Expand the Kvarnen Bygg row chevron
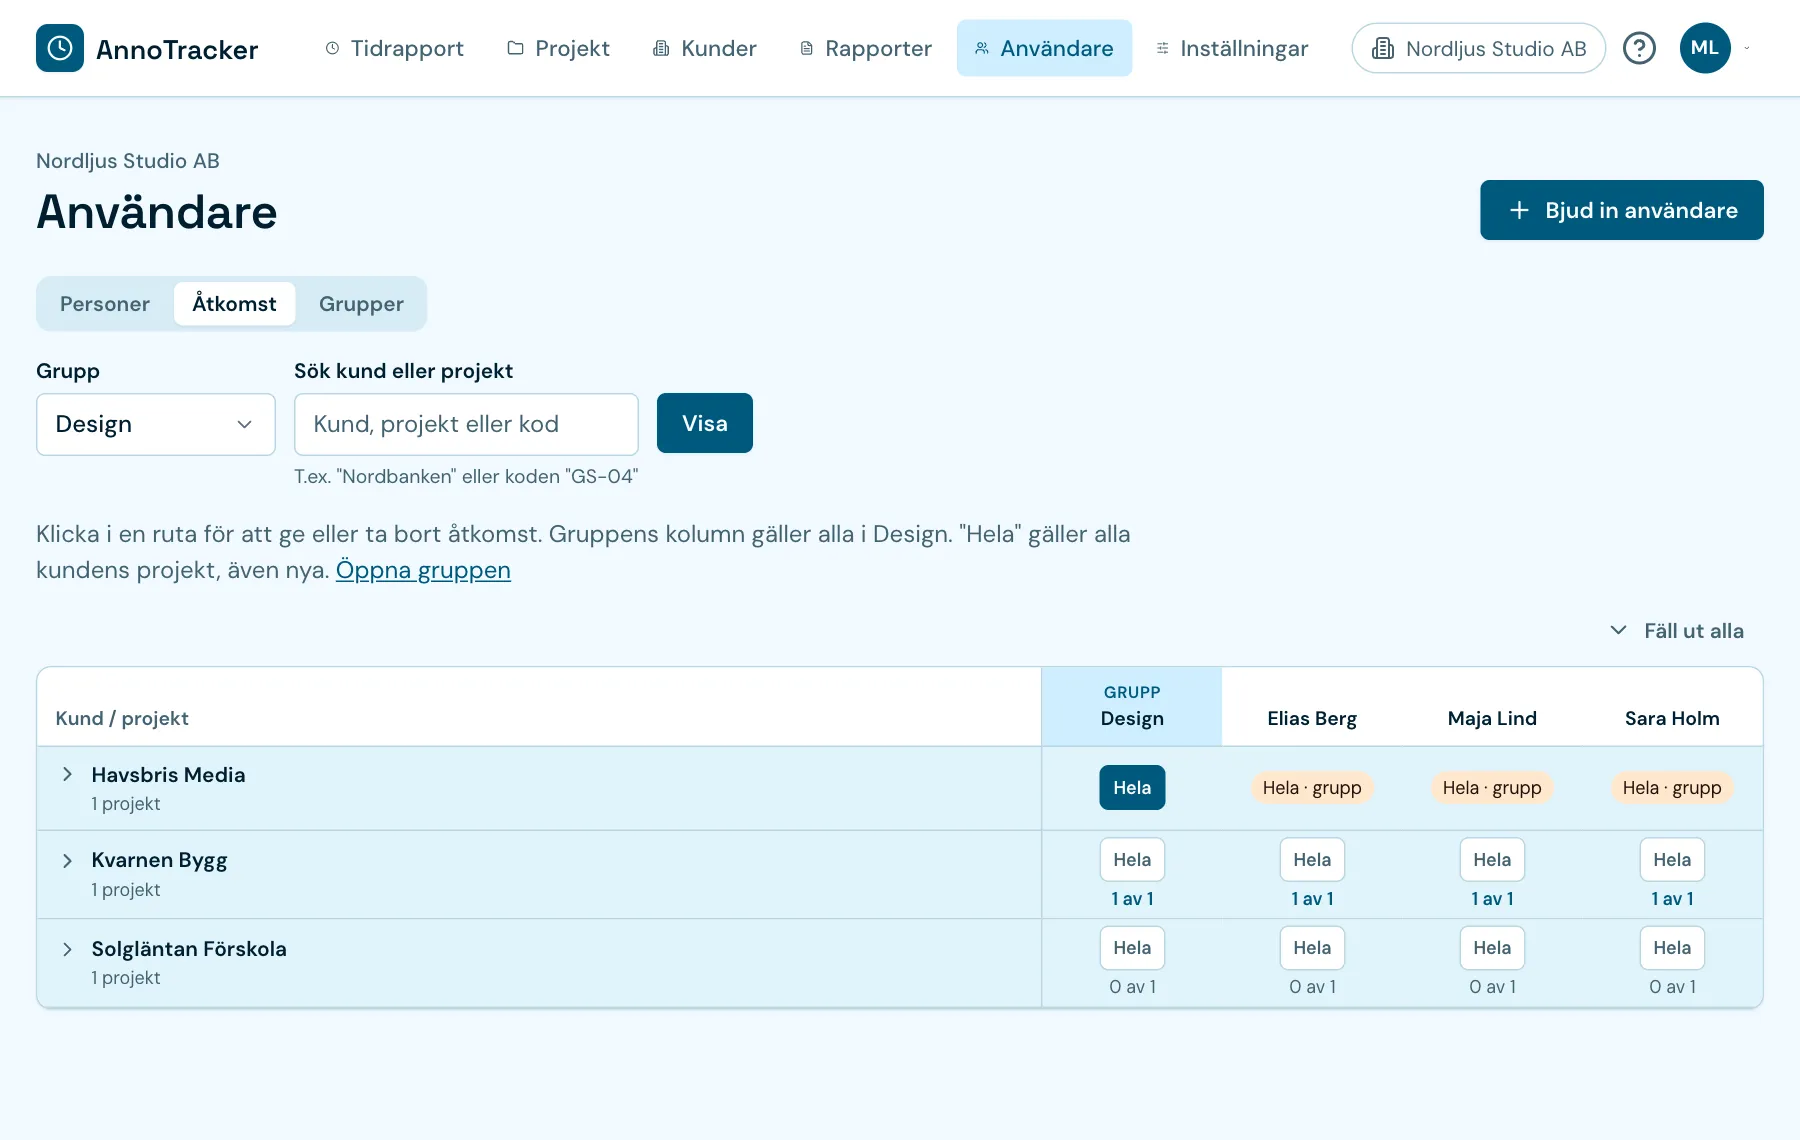 67,860
